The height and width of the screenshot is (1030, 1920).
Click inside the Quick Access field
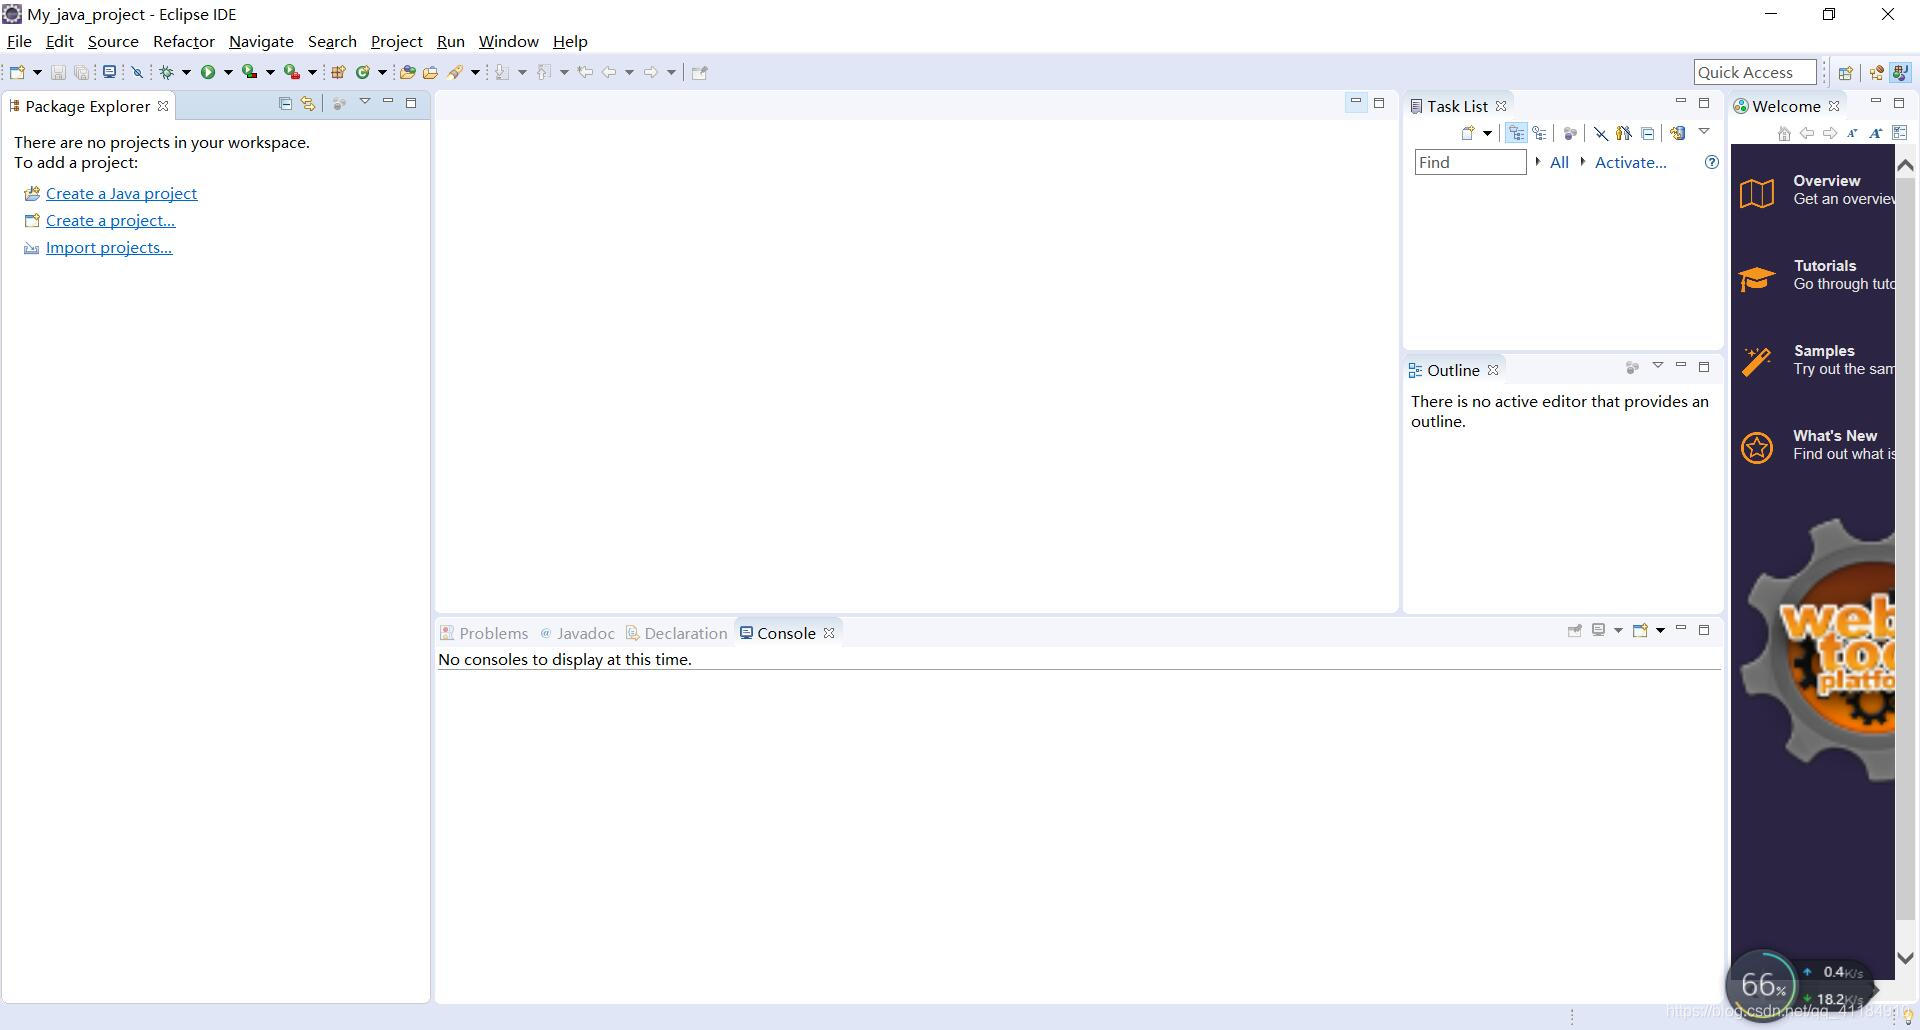click(1755, 72)
